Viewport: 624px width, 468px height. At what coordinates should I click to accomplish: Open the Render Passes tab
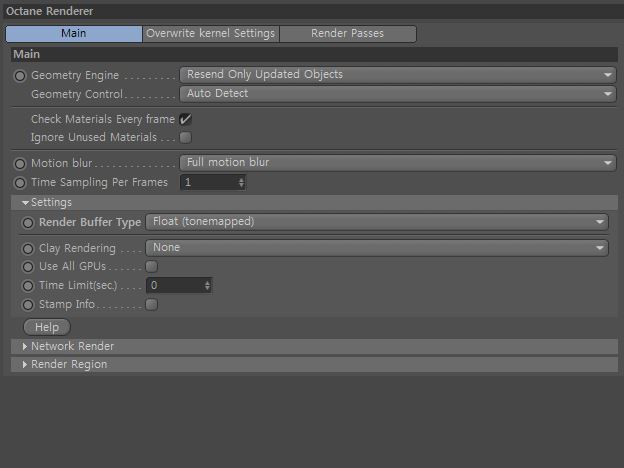(348, 33)
